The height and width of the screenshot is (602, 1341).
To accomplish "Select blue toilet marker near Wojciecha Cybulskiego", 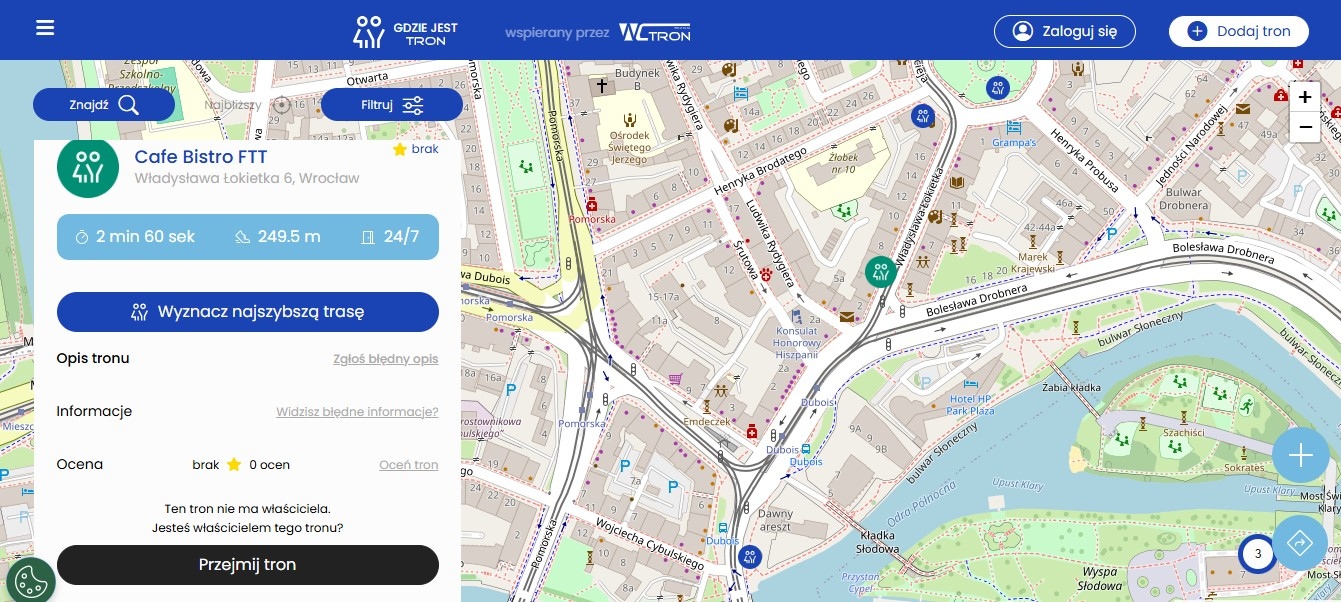I will [x=749, y=556].
